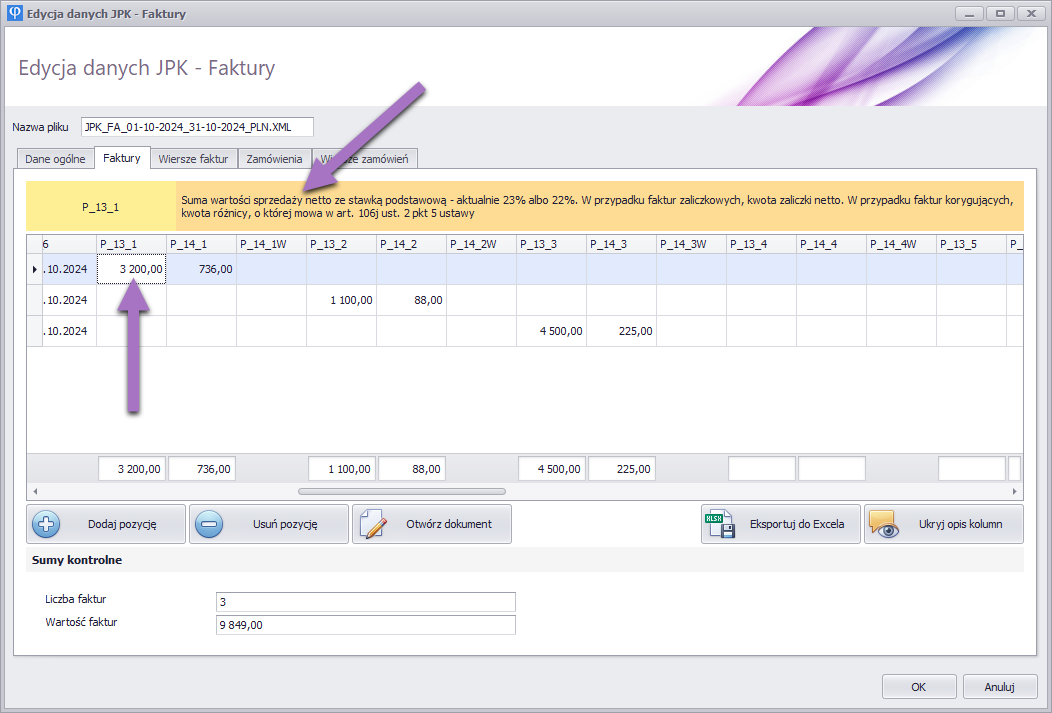Click the application logo in title bar

(x=15, y=14)
